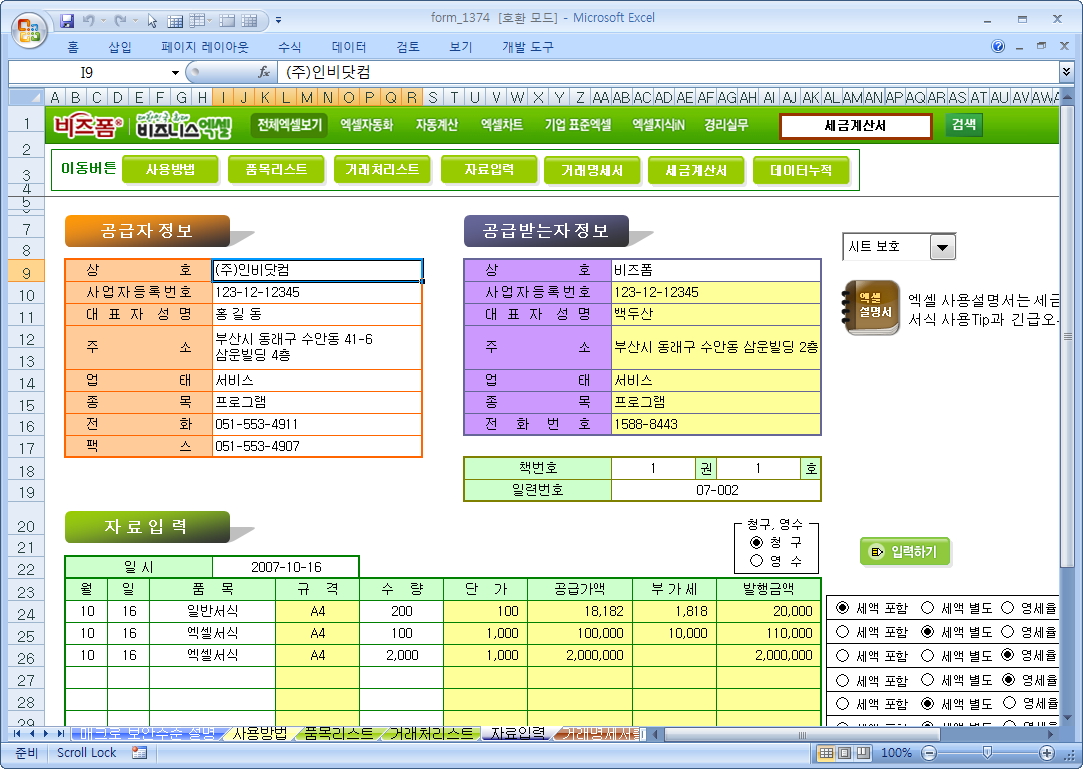Select the 청구 radio button
Viewport: 1083px width, 769px height.
click(x=756, y=542)
